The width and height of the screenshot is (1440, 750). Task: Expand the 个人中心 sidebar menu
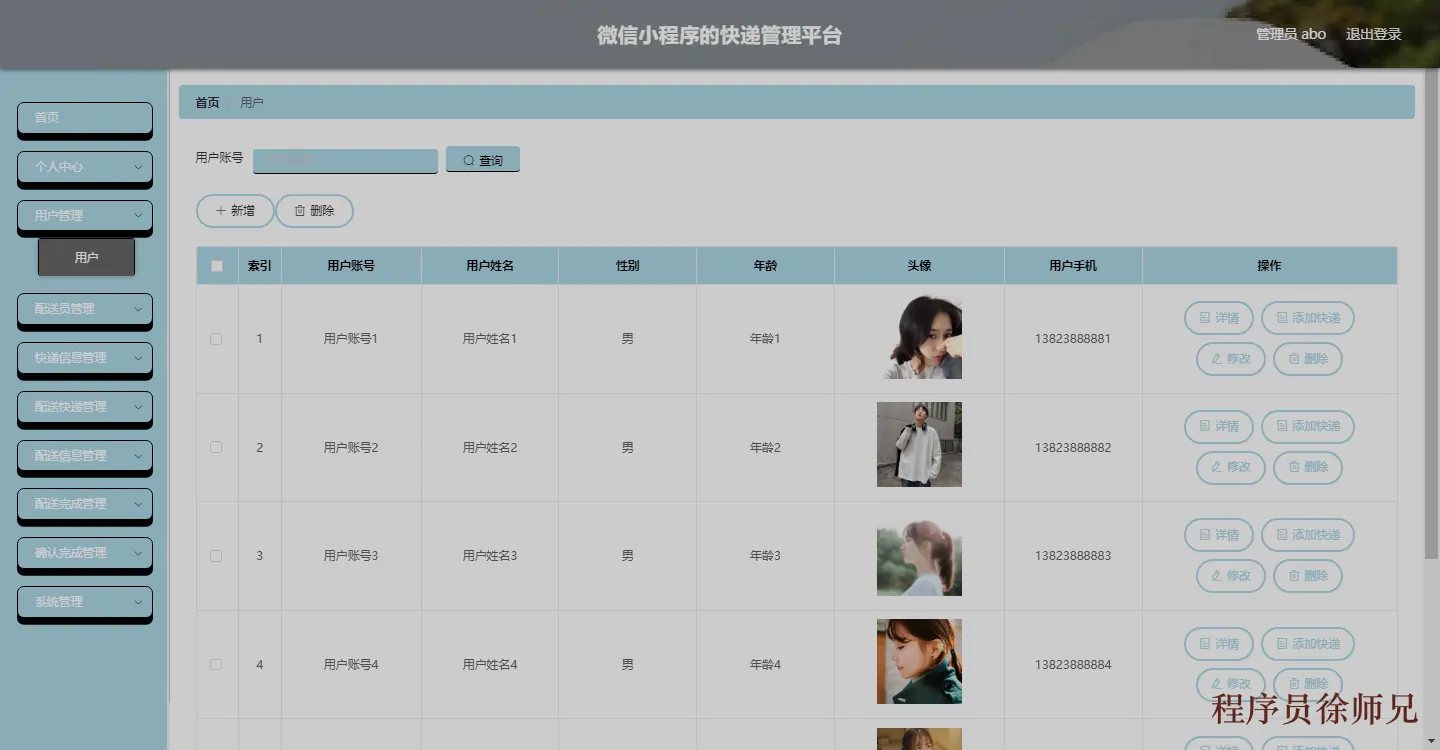85,167
